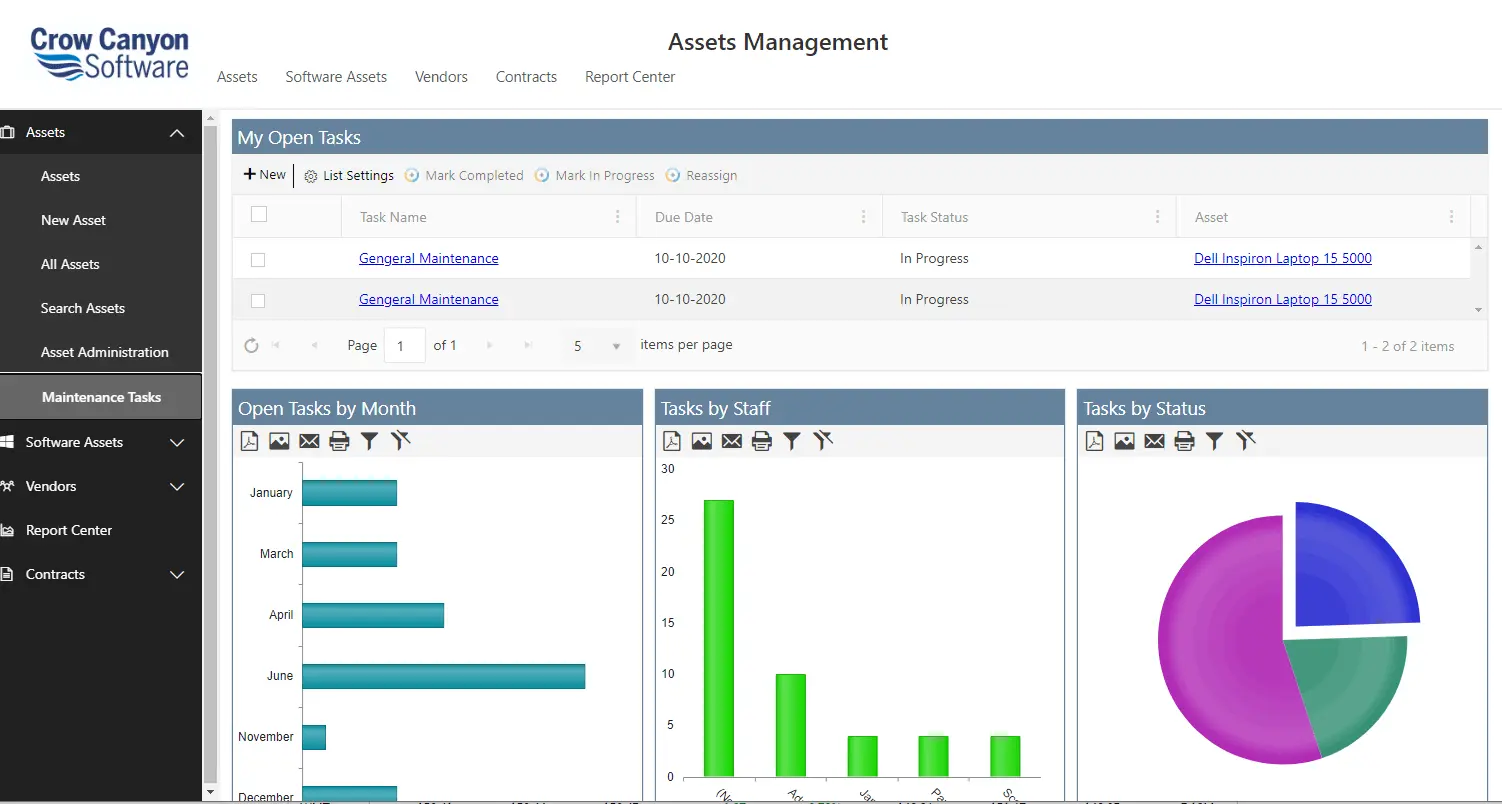
Task: Clear filters on the Tasks by Status chart
Action: pos(1246,441)
